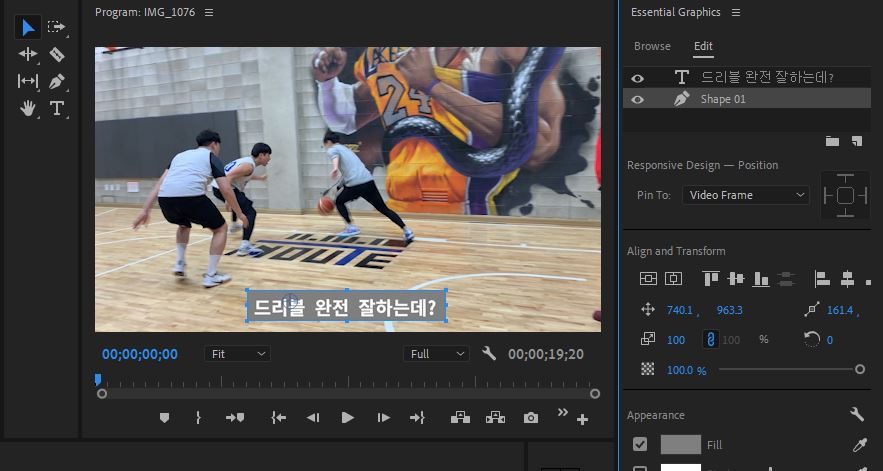The width and height of the screenshot is (883, 471).
Task: Horizontal center in frame button
Action: 674,278
